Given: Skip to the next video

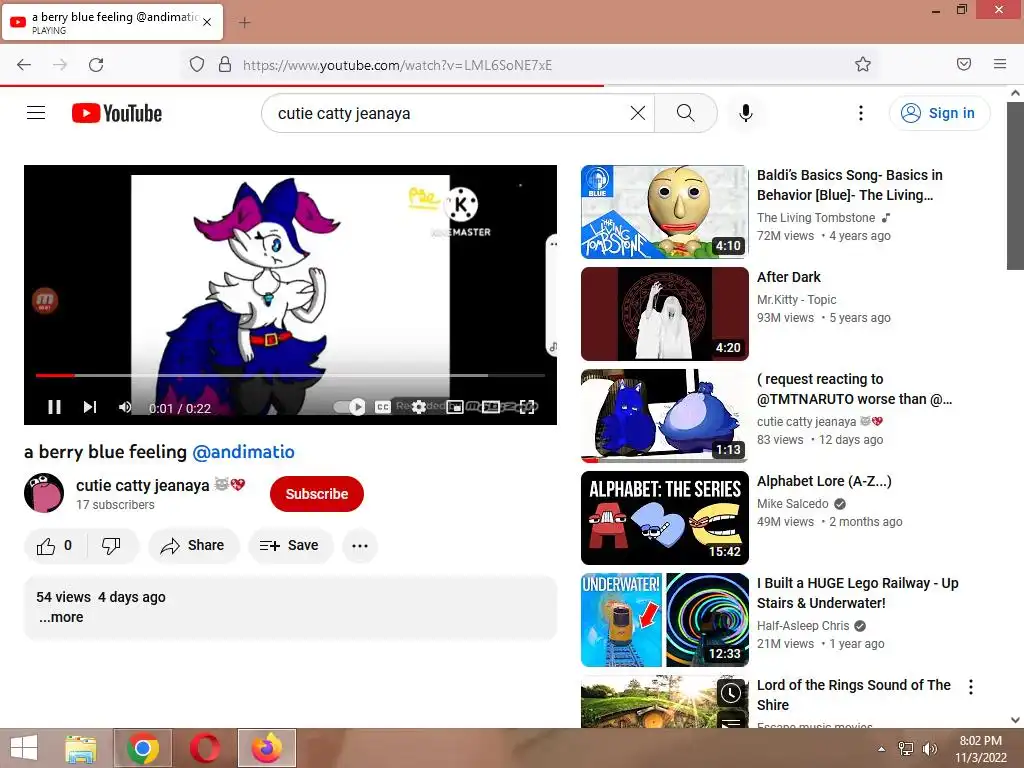Looking at the screenshot, I should (x=89, y=408).
